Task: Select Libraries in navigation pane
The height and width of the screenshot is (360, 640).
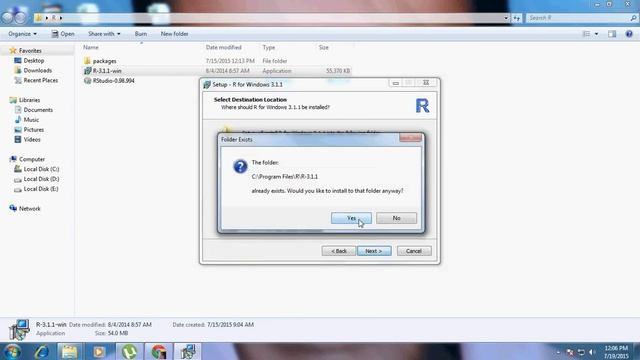Action: (29, 100)
